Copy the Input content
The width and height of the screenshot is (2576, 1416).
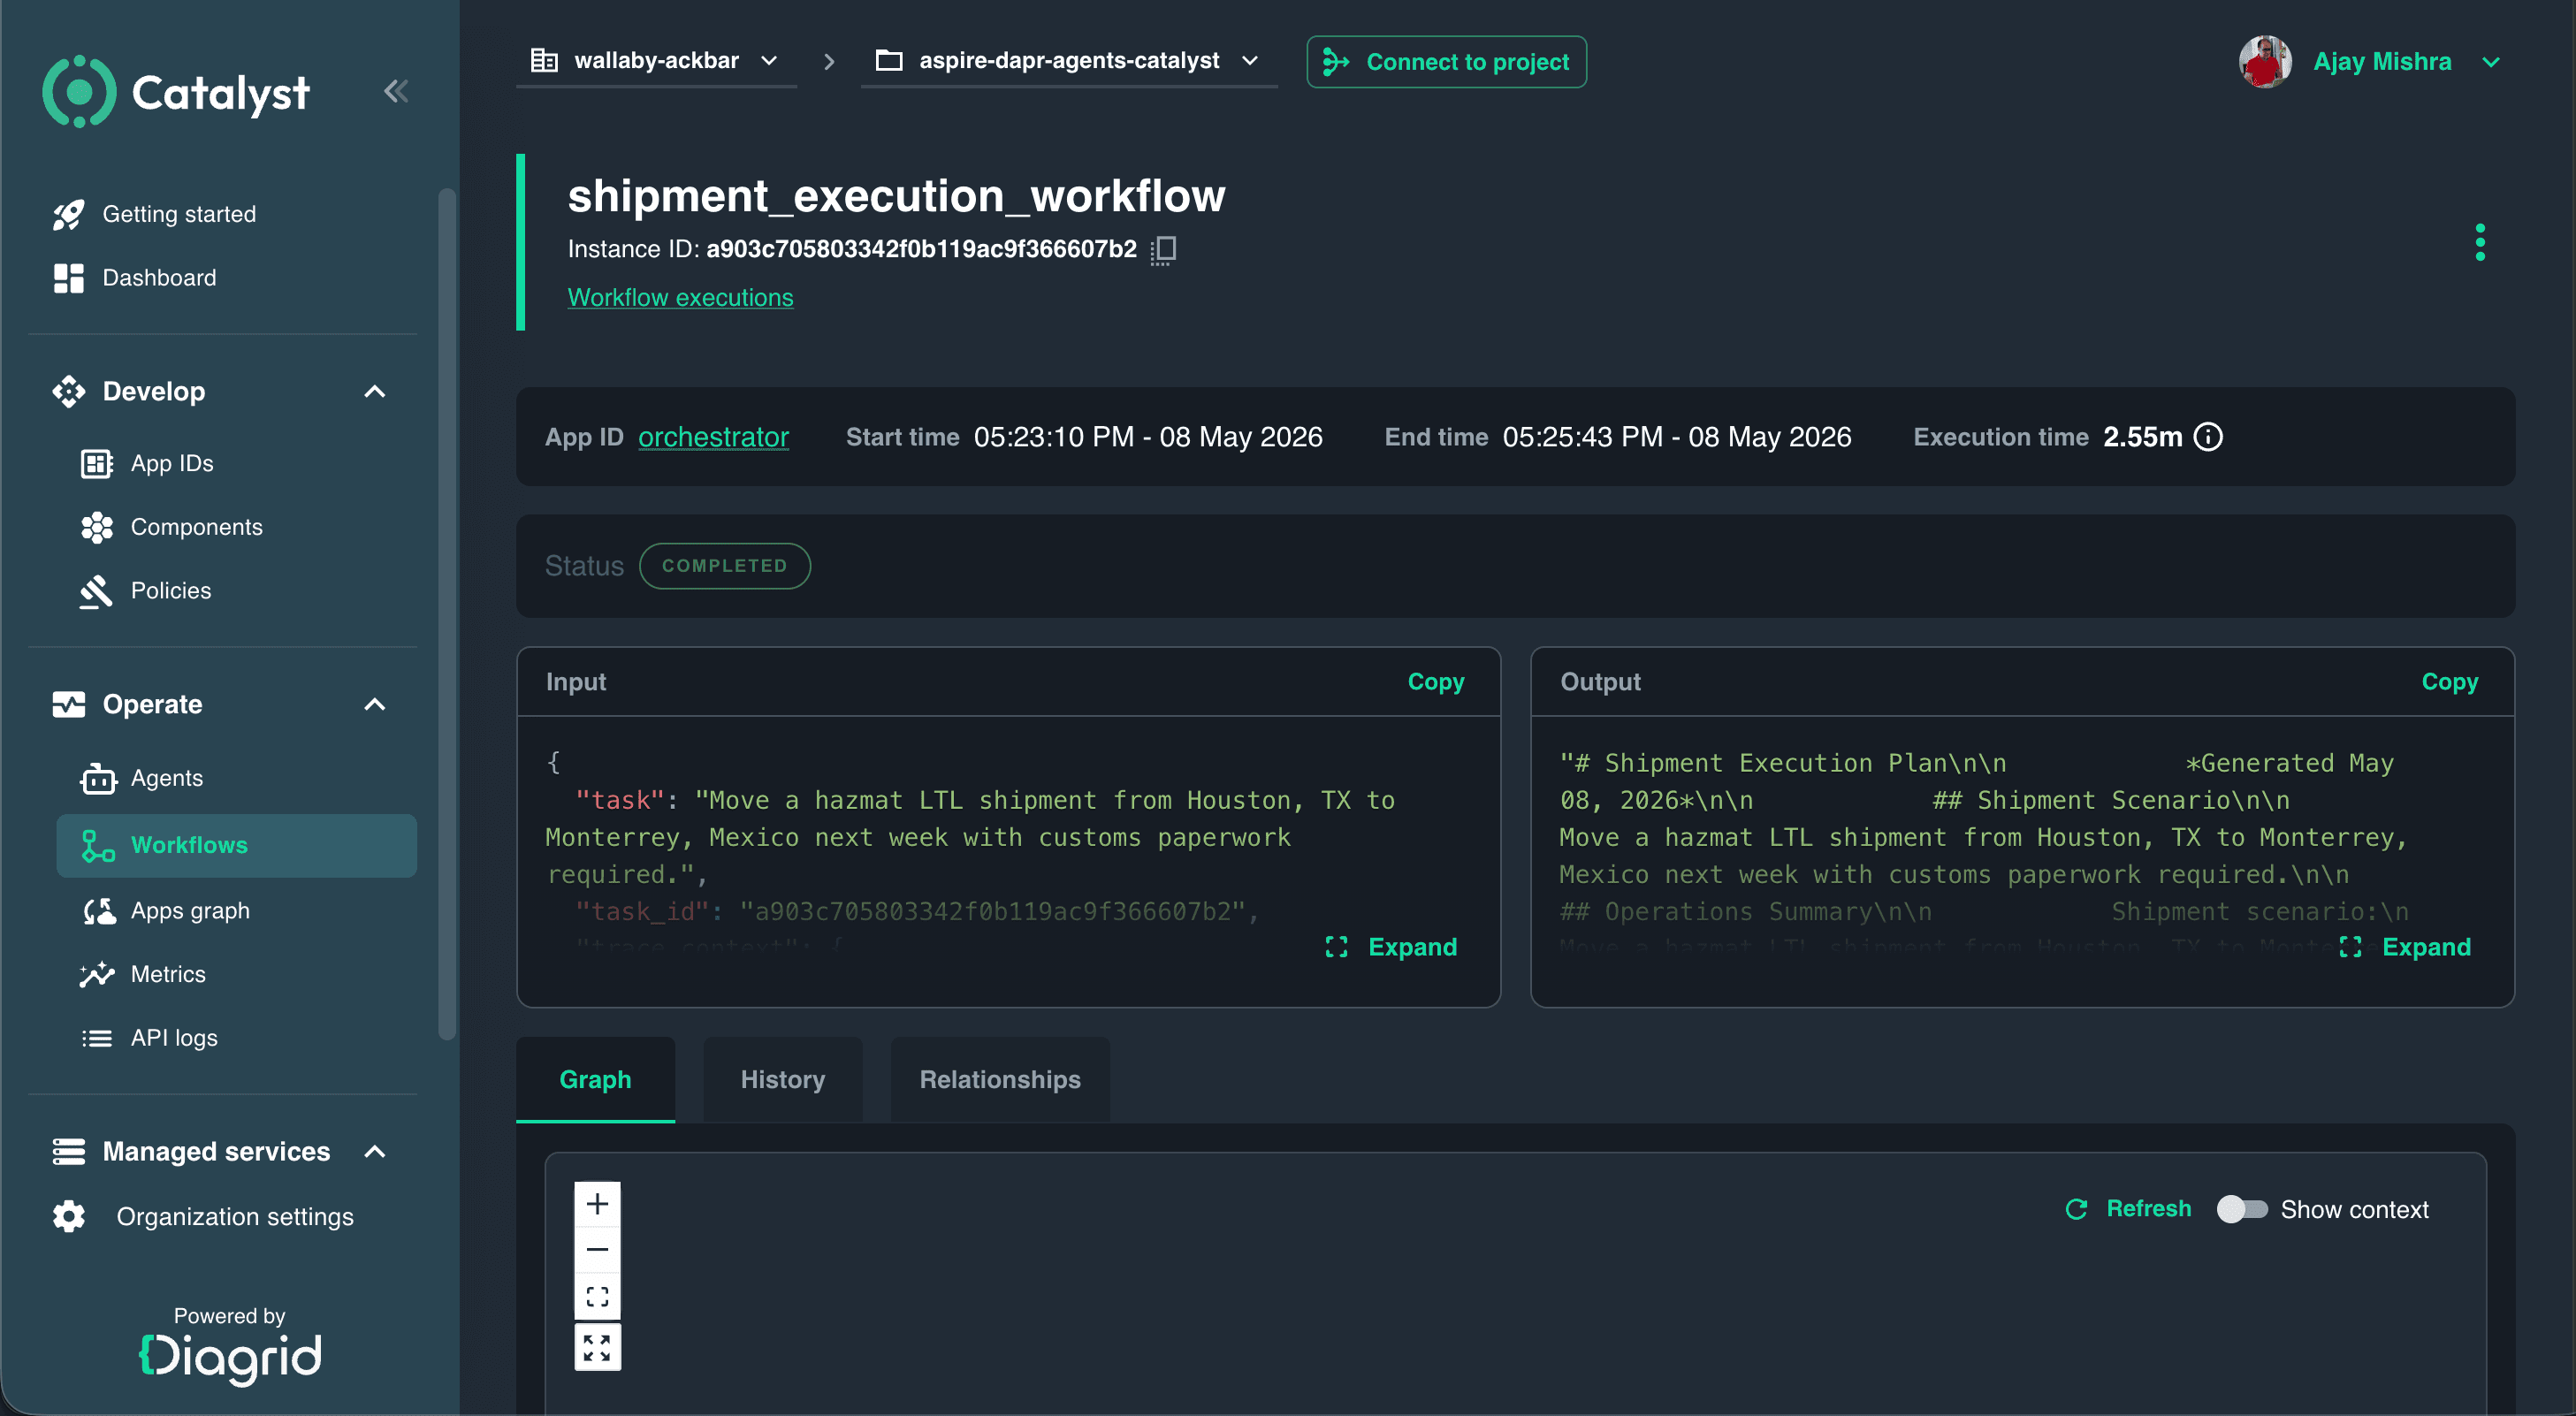click(x=1436, y=682)
